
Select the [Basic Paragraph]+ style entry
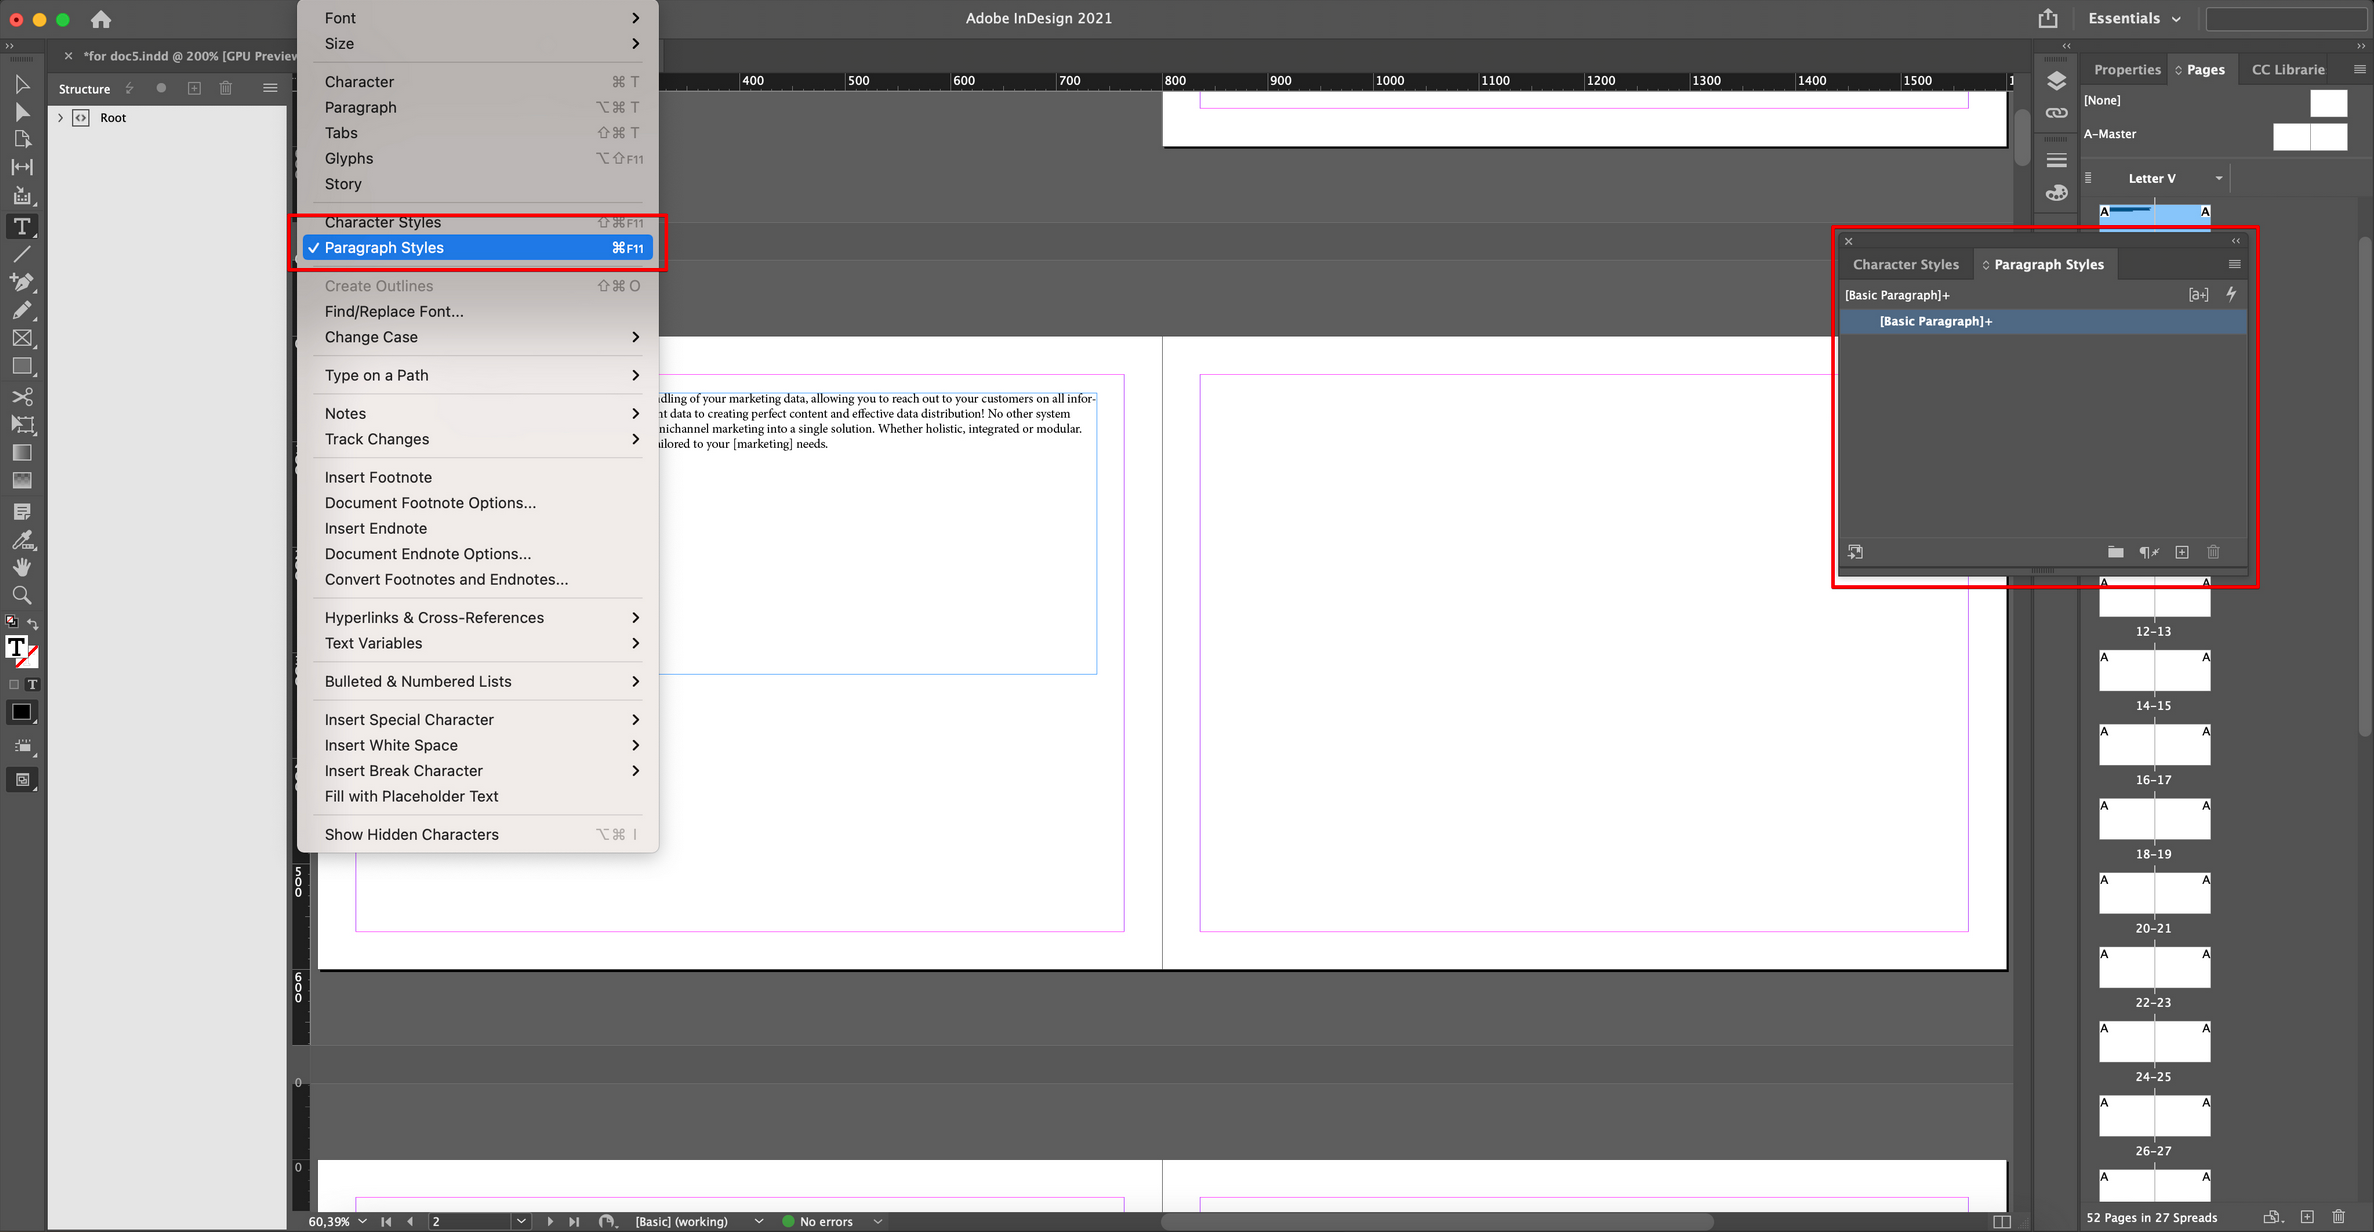1934,321
